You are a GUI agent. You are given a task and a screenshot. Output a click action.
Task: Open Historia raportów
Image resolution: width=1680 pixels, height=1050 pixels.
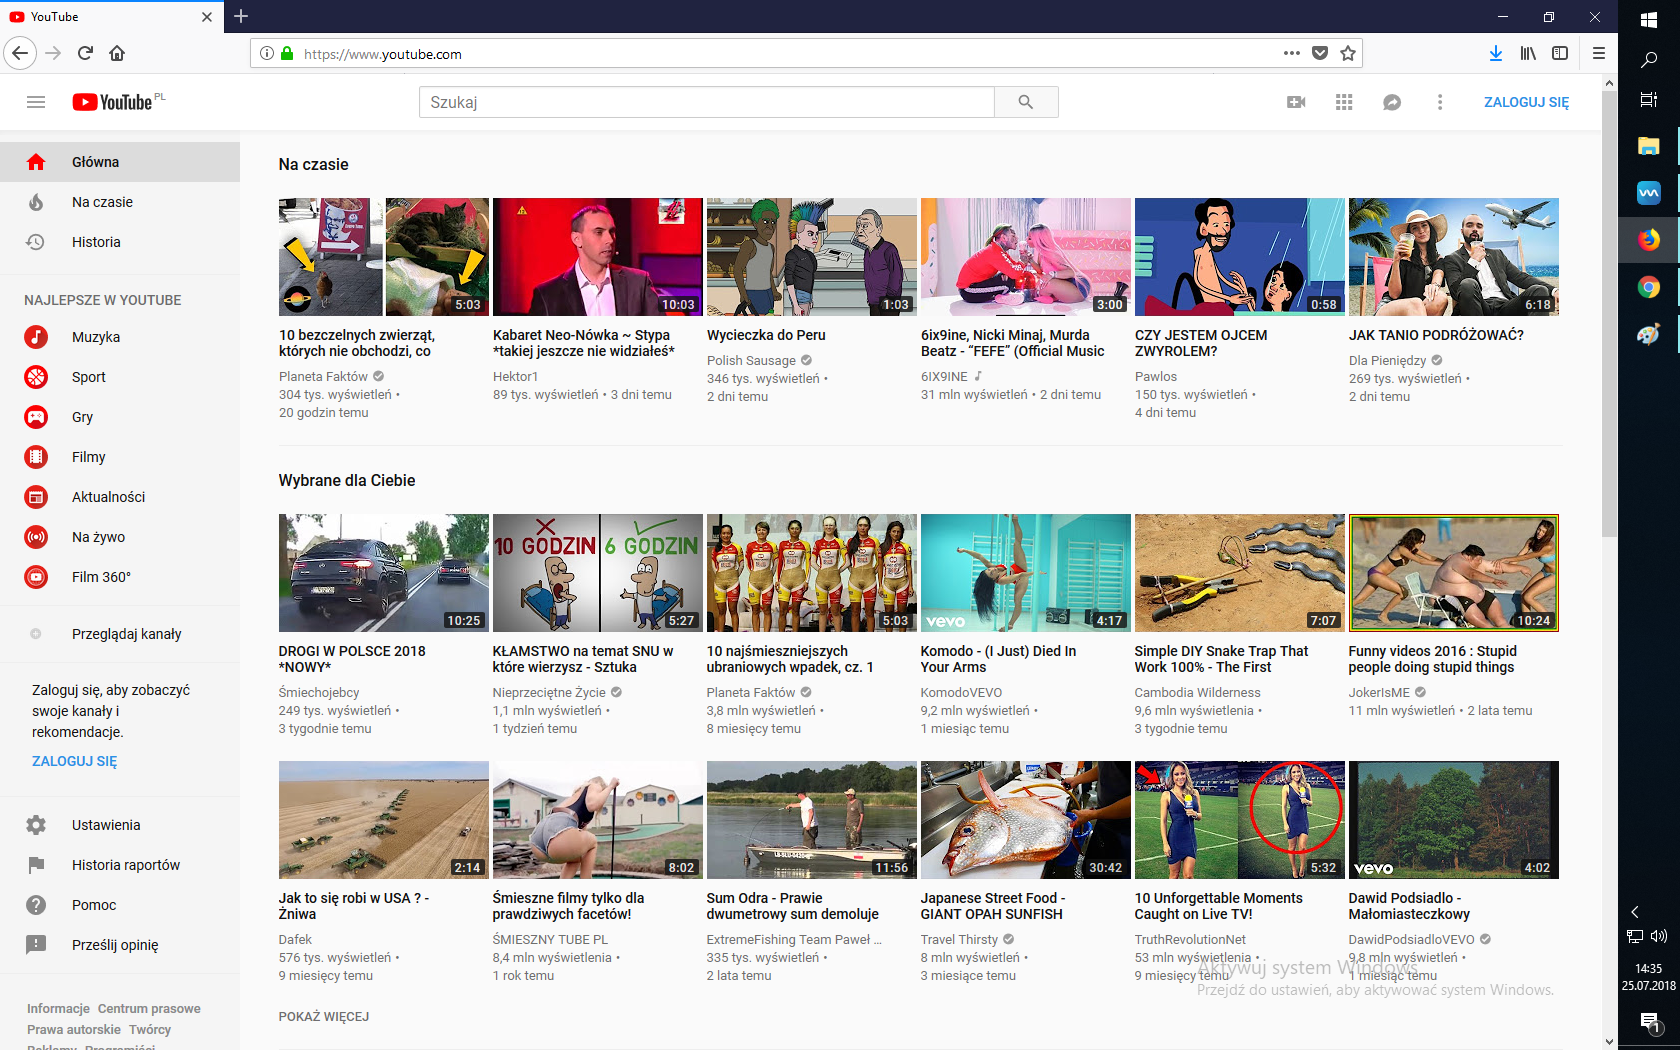coord(120,865)
